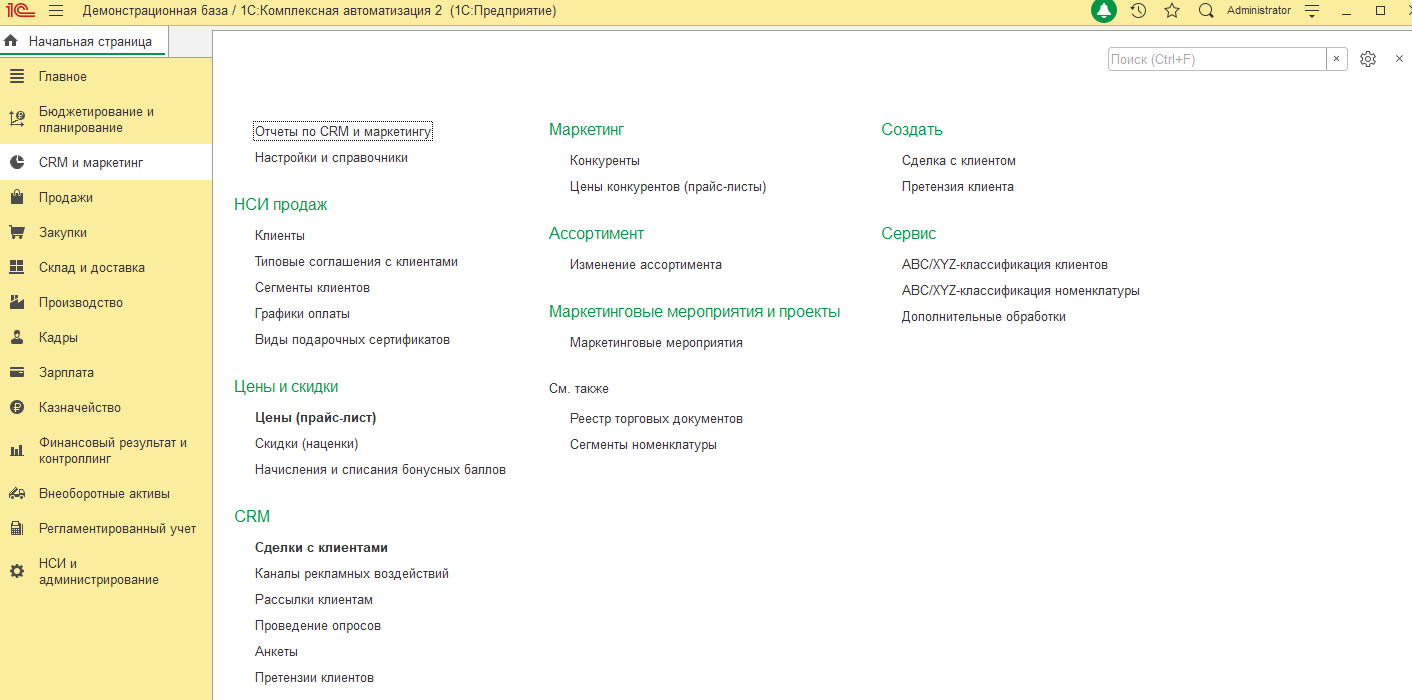This screenshot has width=1412, height=700.
Task: Click the Зарплата card icon
Action: point(17,372)
